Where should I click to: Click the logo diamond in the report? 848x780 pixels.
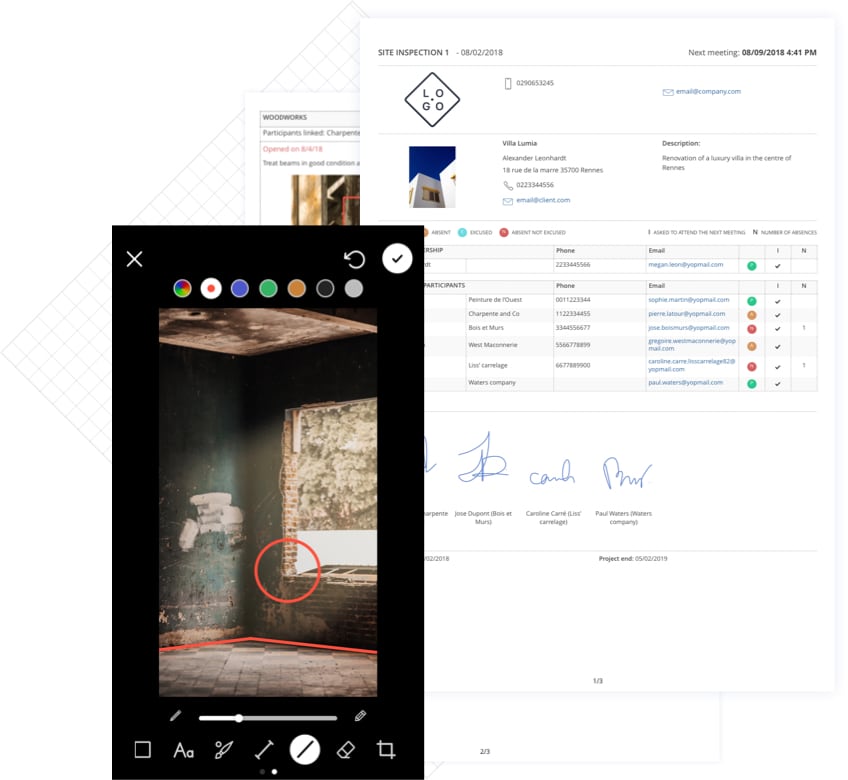click(x=432, y=100)
